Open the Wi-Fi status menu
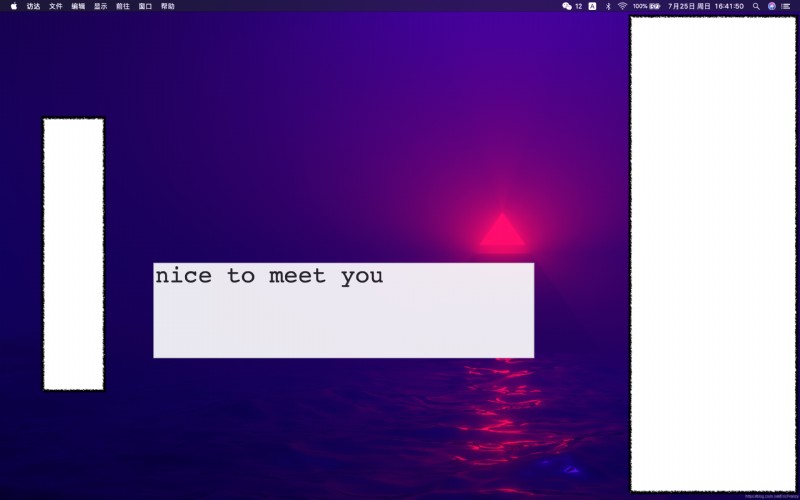Viewport: 800px width, 500px height. coord(622,6)
